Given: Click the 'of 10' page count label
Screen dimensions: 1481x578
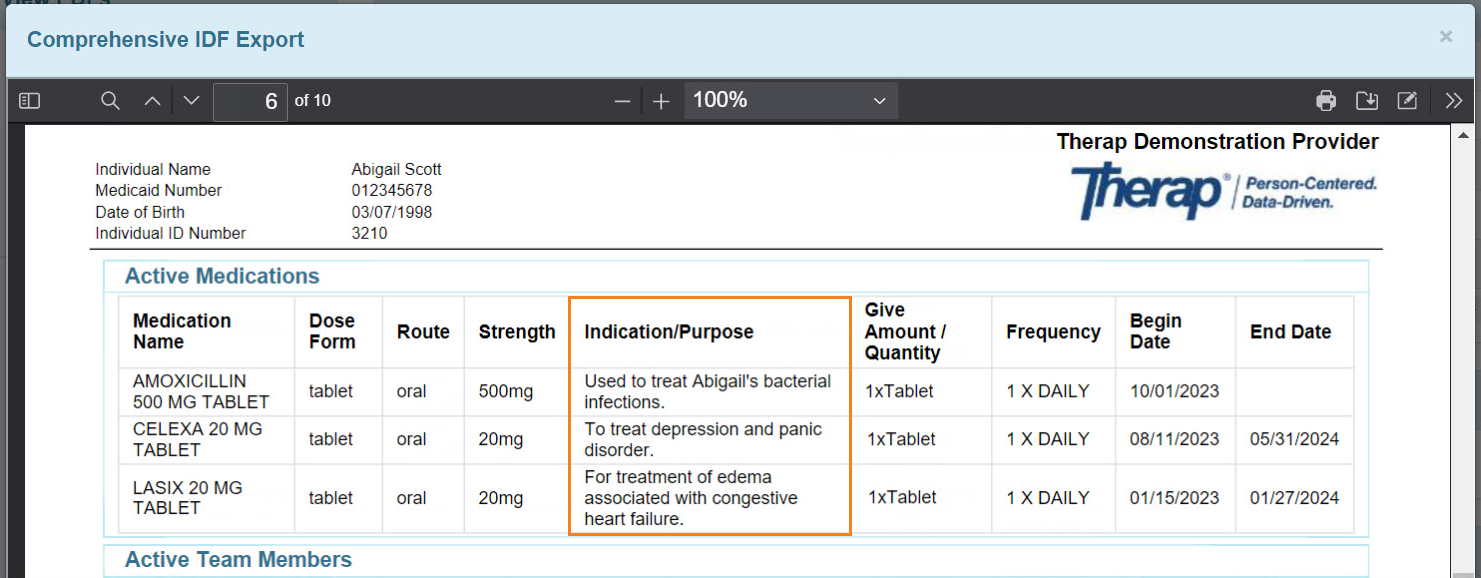Looking at the screenshot, I should (x=313, y=100).
